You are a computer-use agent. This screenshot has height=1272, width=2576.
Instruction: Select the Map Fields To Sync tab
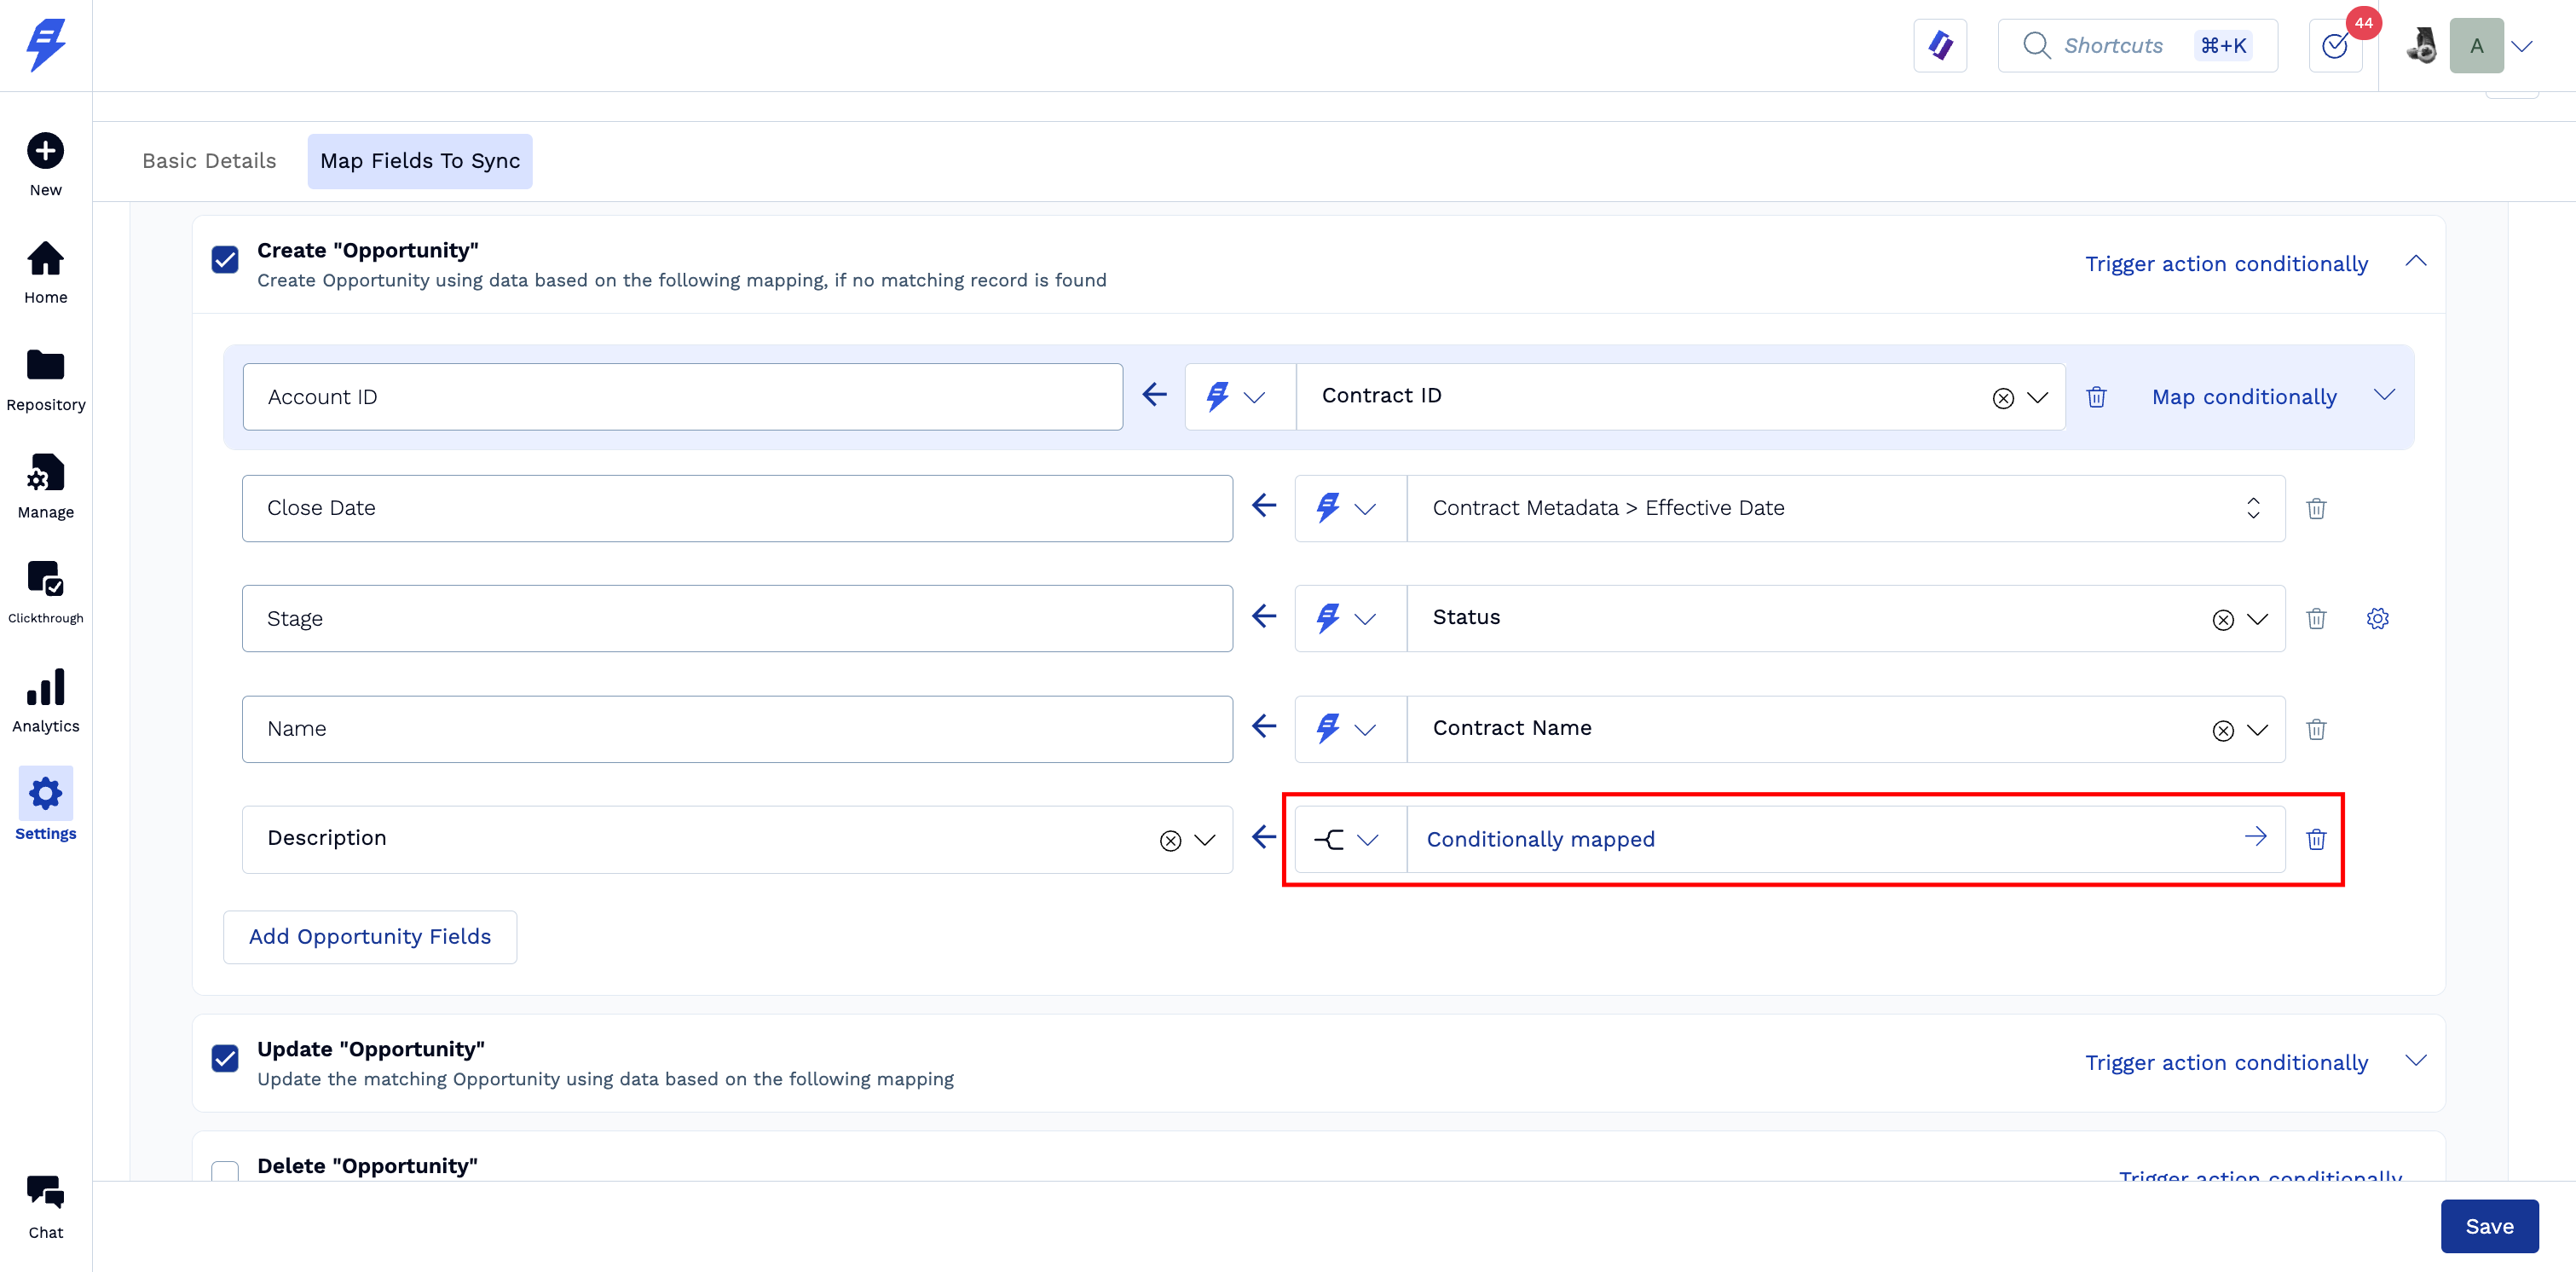419,161
